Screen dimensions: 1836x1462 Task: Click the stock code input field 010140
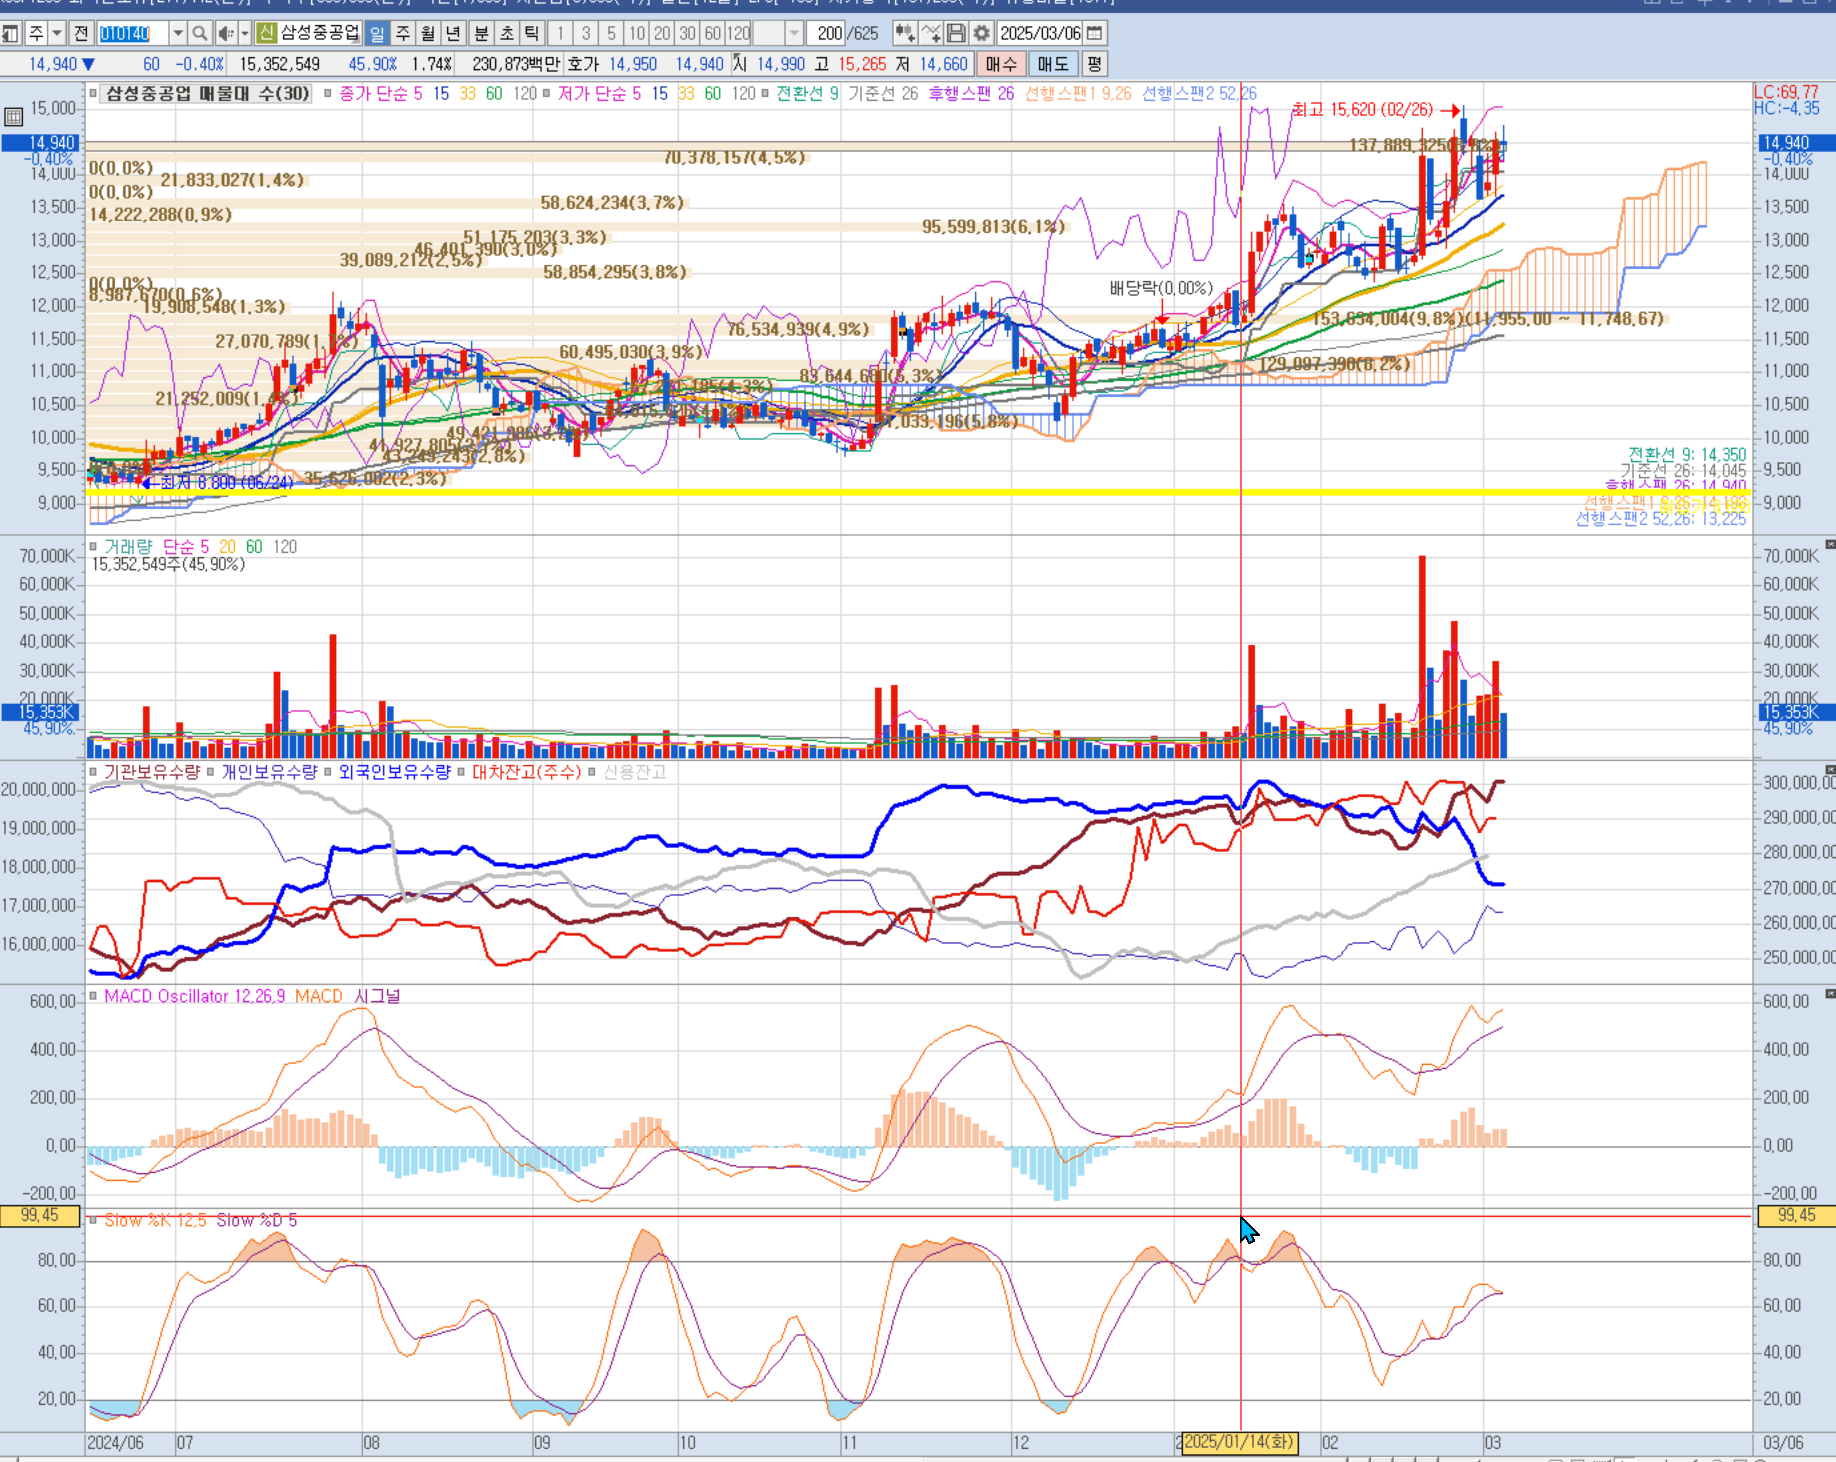[133, 33]
